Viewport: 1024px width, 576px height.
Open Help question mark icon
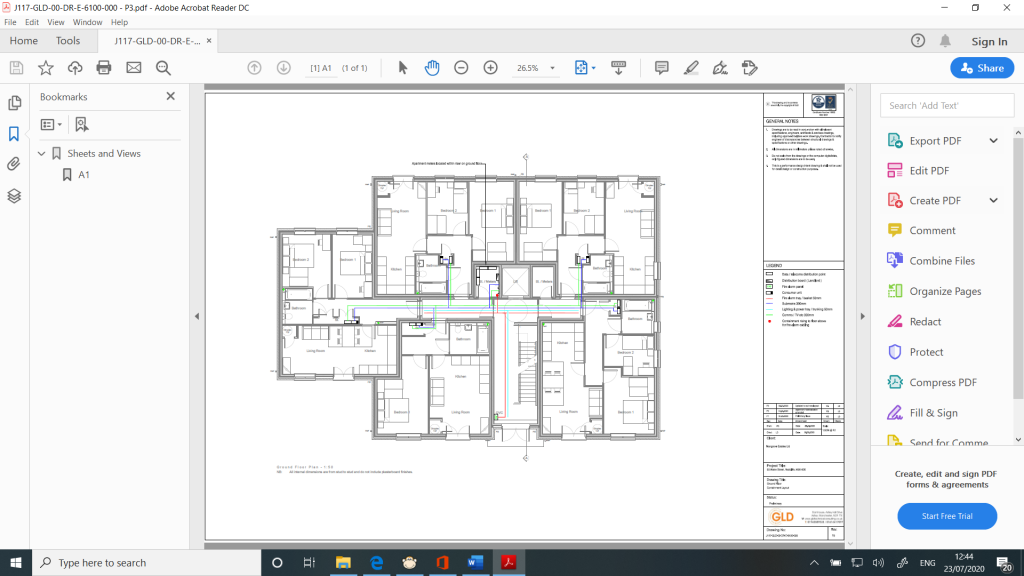[918, 40]
